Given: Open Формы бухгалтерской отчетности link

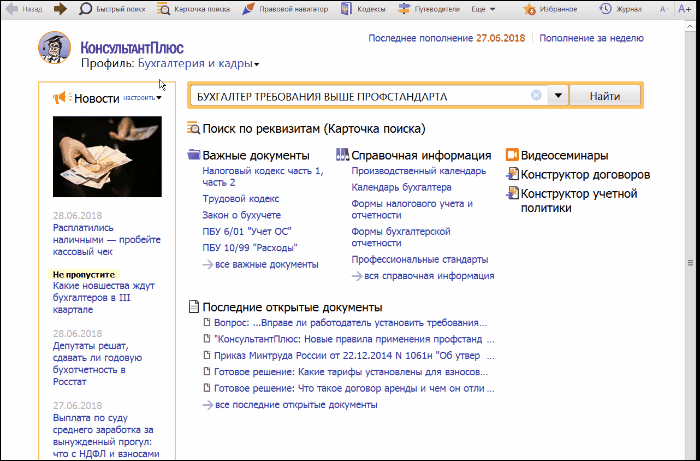Looking at the screenshot, I should pyautogui.click(x=401, y=237).
